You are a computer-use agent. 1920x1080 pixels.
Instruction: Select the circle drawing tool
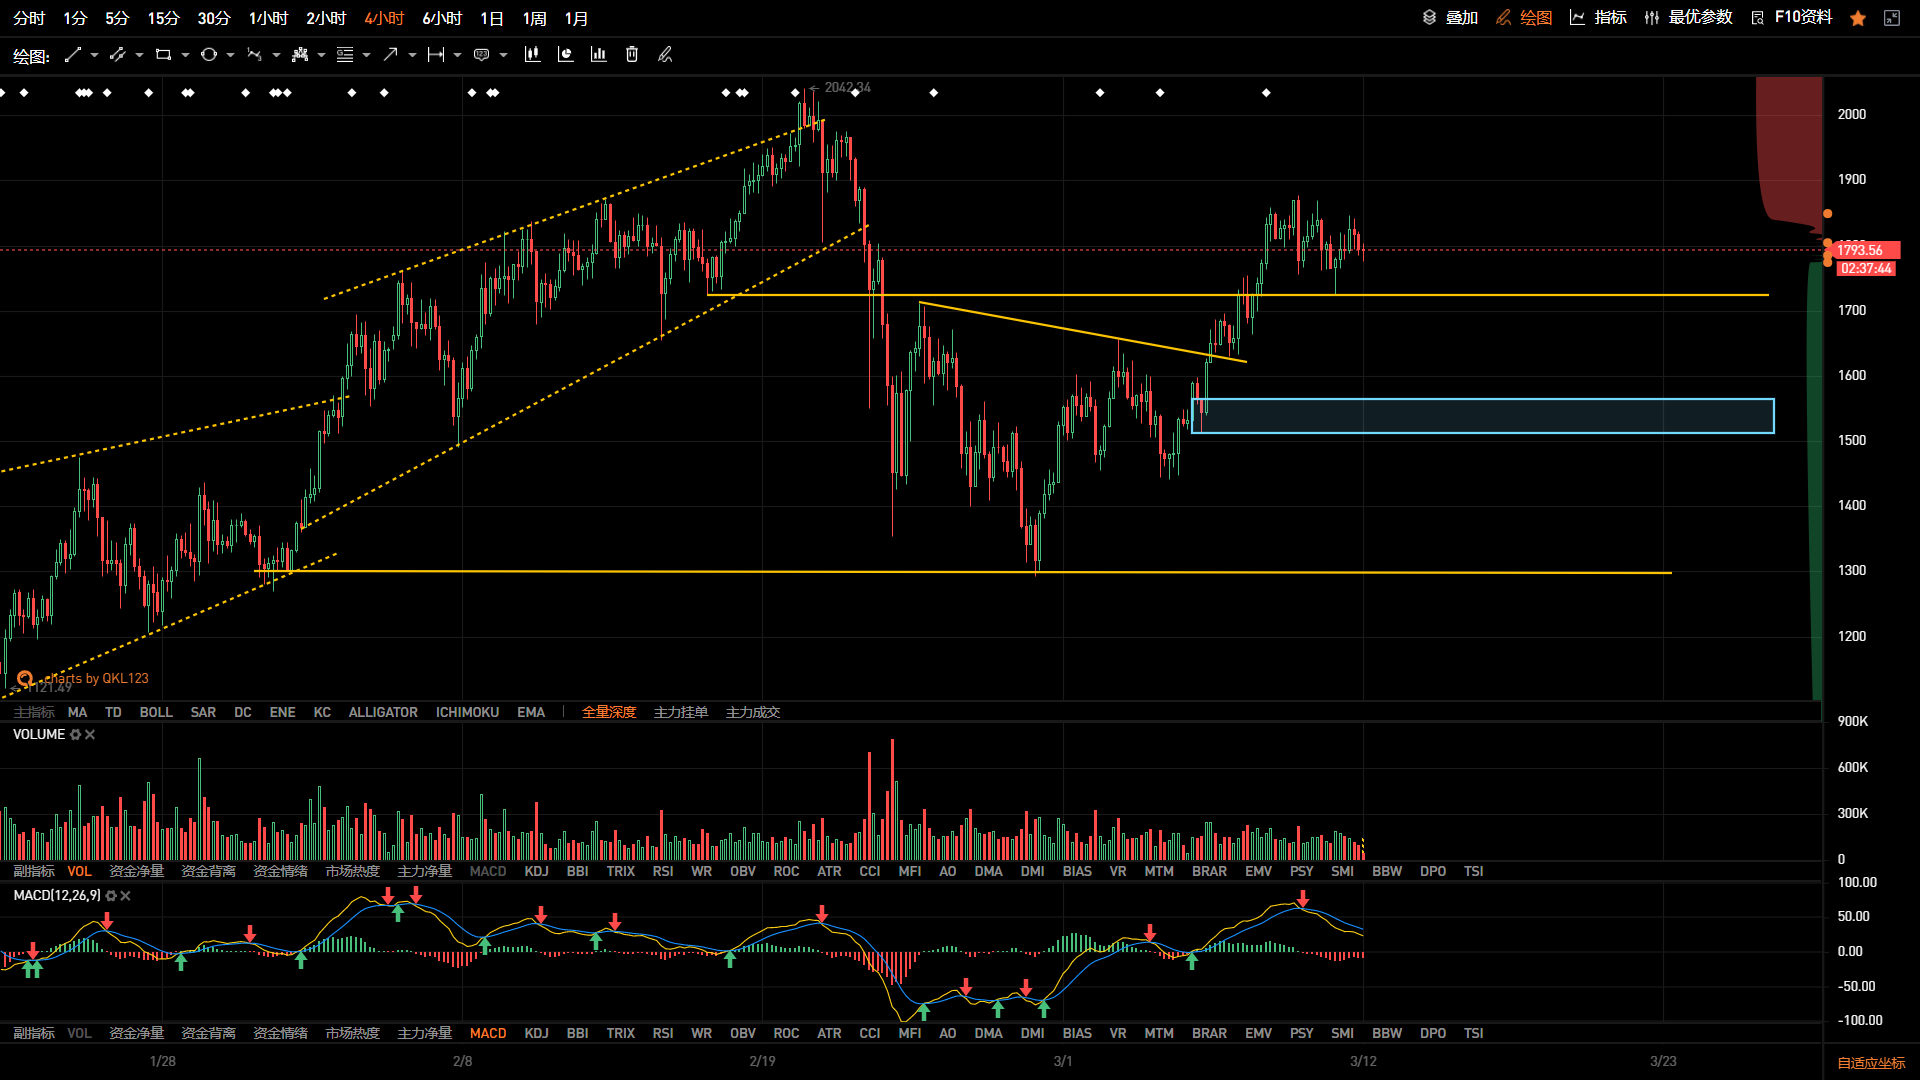(x=208, y=55)
